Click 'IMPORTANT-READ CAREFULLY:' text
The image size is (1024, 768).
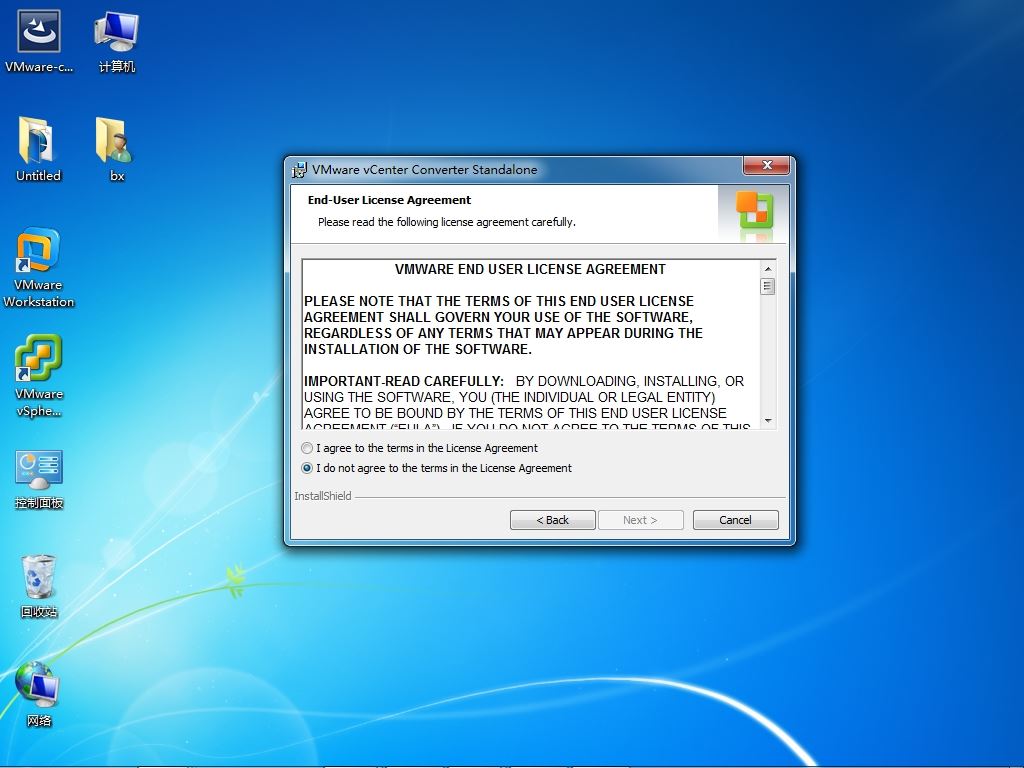coord(404,381)
